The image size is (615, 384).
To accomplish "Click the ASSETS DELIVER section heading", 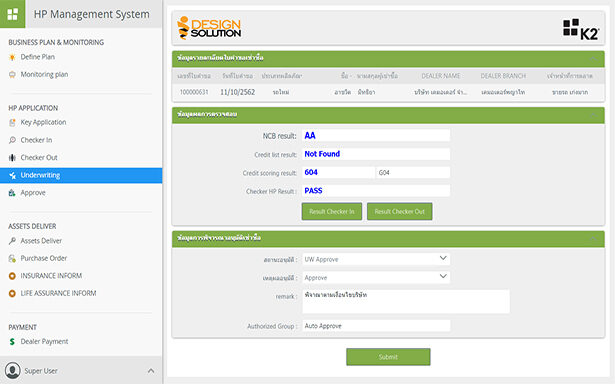I will point(32,226).
